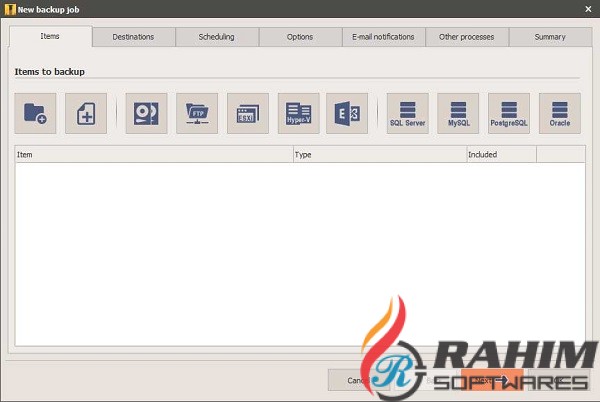Image resolution: width=600 pixels, height=402 pixels.
Task: Select the drive image backup icon
Action: coord(146,113)
